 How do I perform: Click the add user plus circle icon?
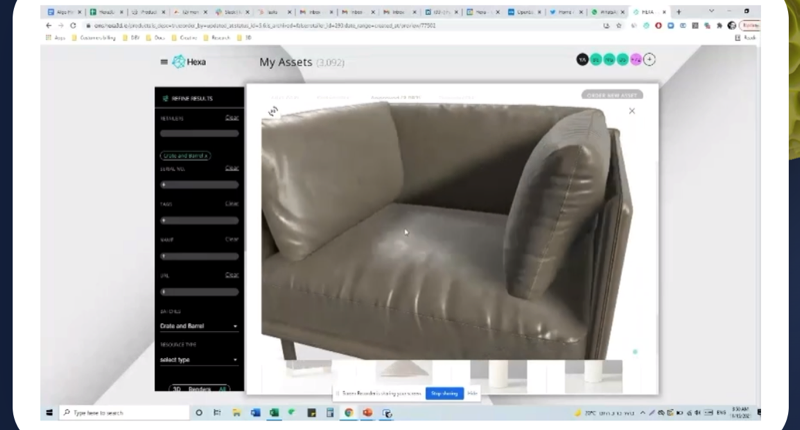click(649, 60)
